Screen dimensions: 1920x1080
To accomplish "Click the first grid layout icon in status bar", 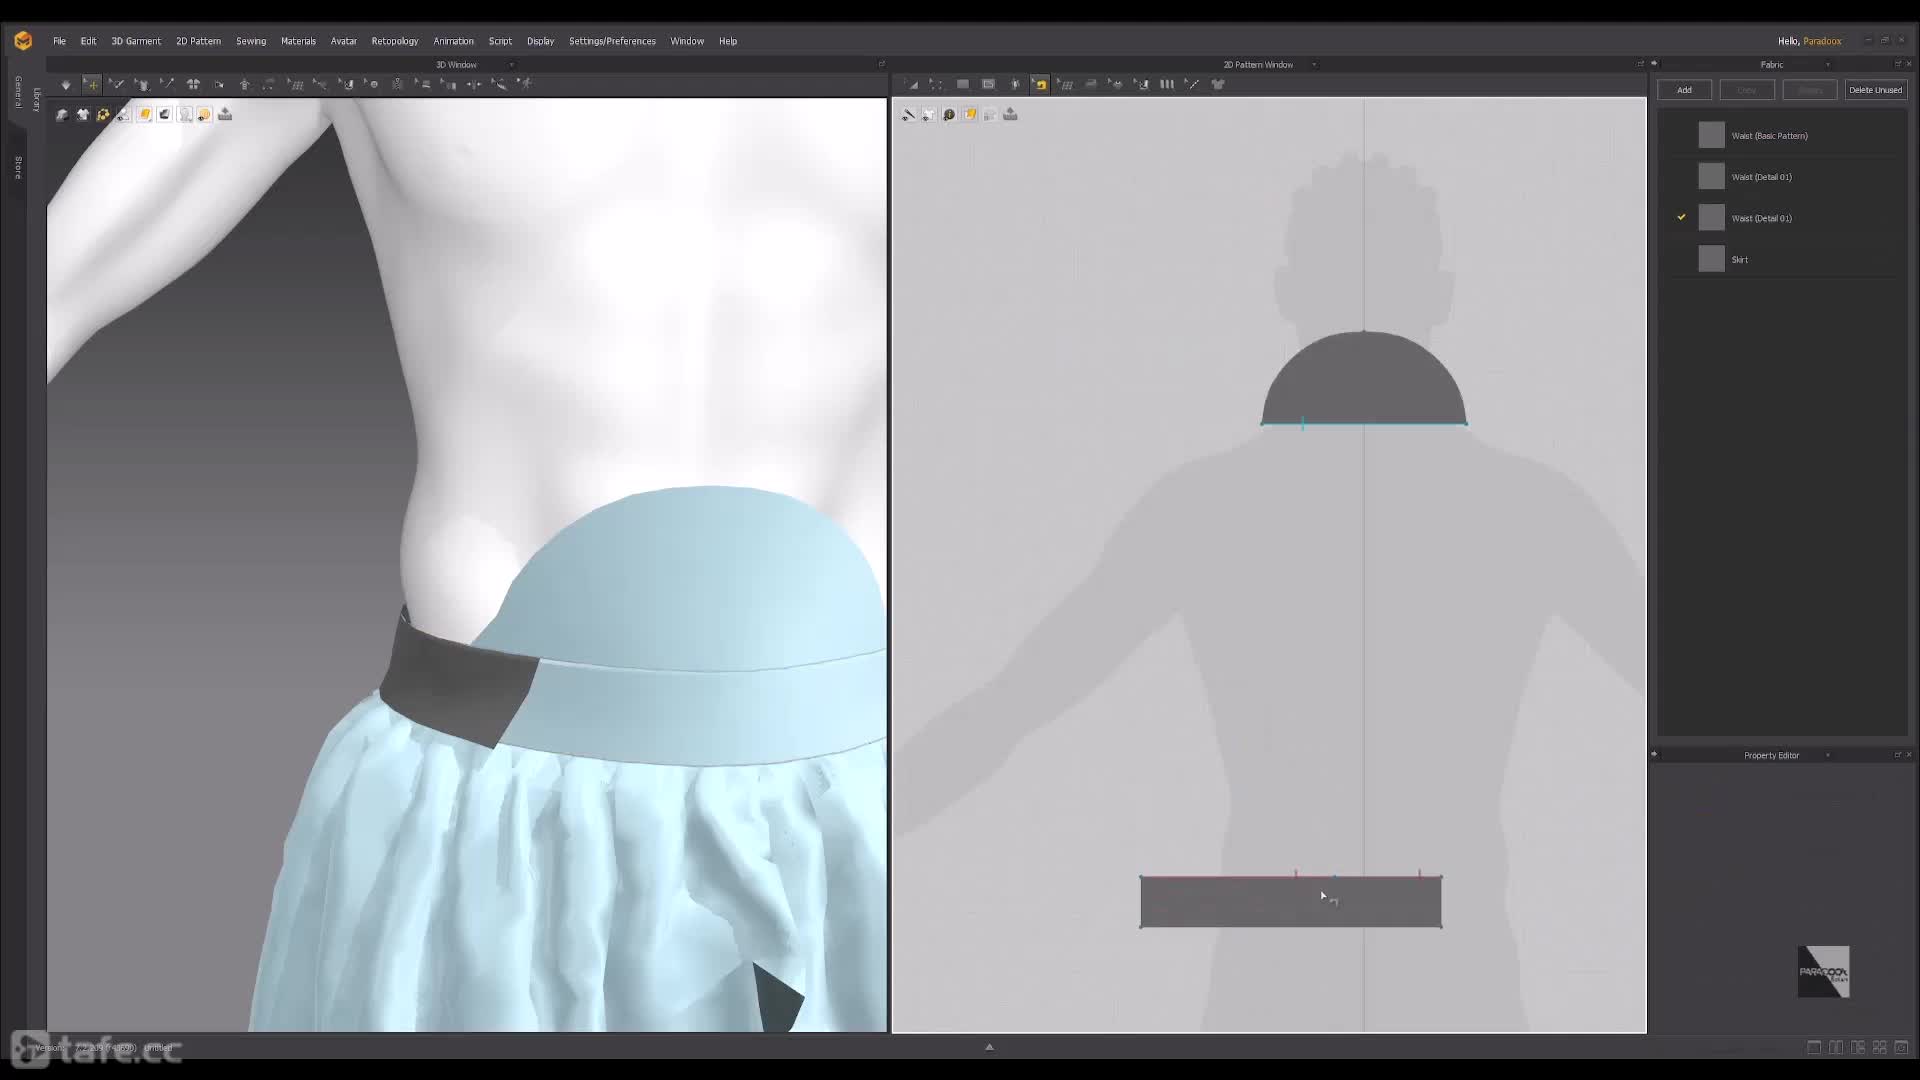I will coord(1814,1047).
